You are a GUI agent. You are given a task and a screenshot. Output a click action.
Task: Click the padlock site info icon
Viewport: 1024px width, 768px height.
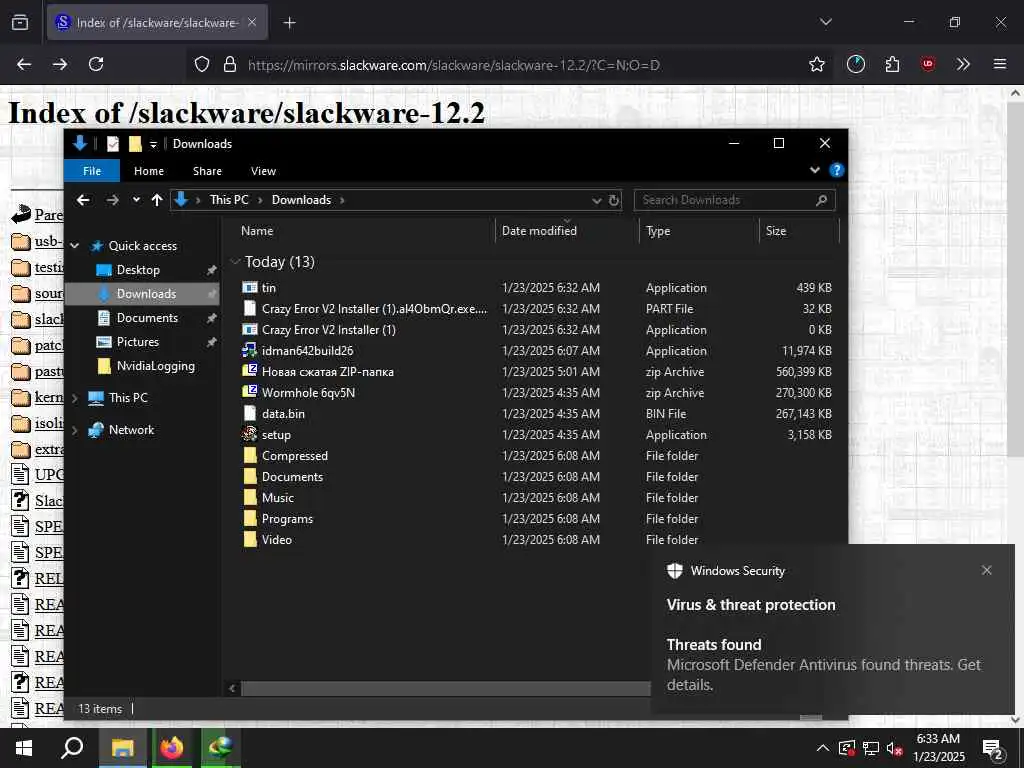click(229, 65)
